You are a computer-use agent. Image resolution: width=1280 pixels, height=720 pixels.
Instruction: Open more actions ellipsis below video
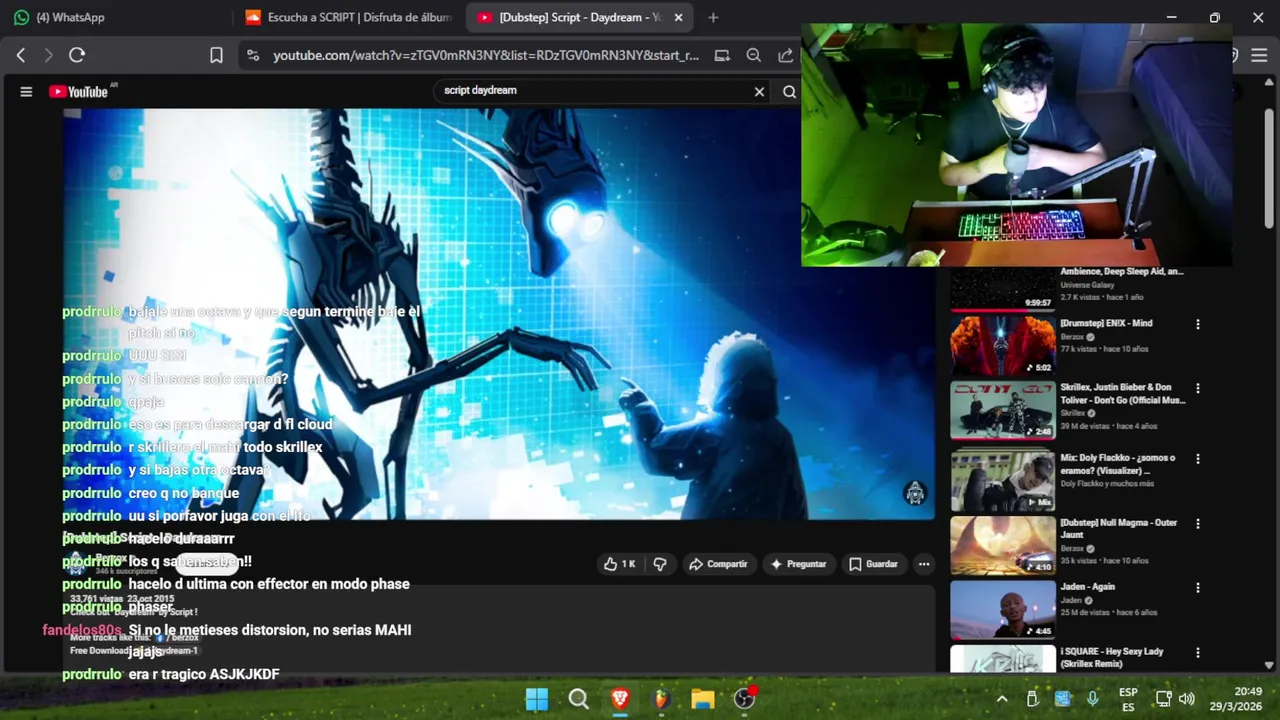[924, 564]
